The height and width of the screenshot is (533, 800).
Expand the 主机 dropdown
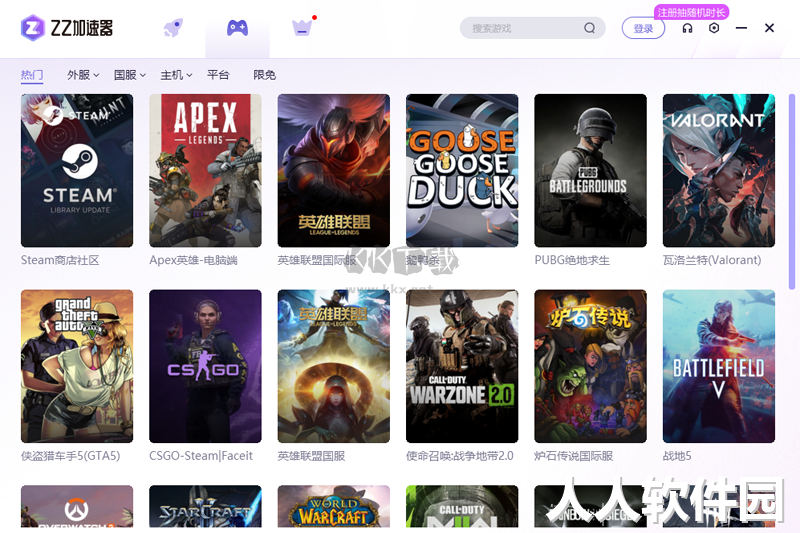click(176, 75)
